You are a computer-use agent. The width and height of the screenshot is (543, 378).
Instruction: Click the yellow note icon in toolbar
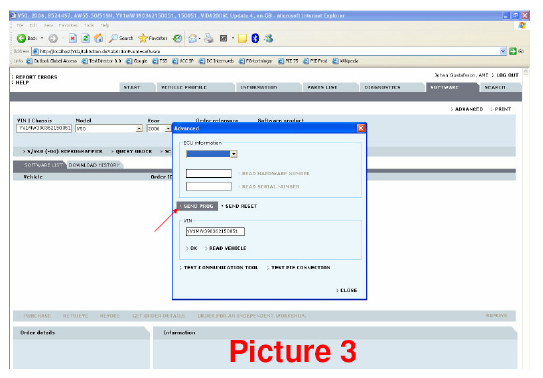242,38
